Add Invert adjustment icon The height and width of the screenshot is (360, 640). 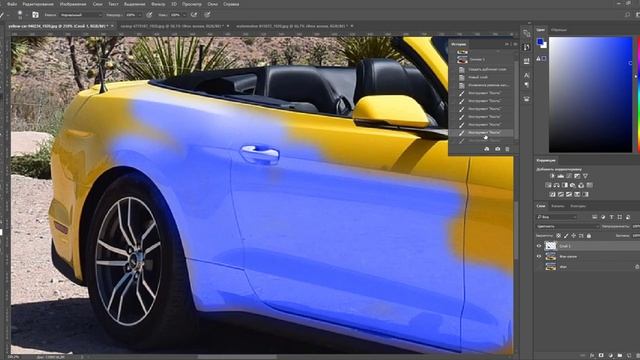[552, 194]
